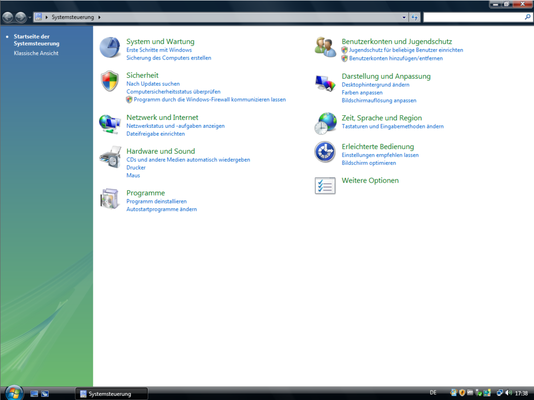The image size is (534, 400).
Task: Click the Hardware und Sound printer icon
Action: (110, 157)
